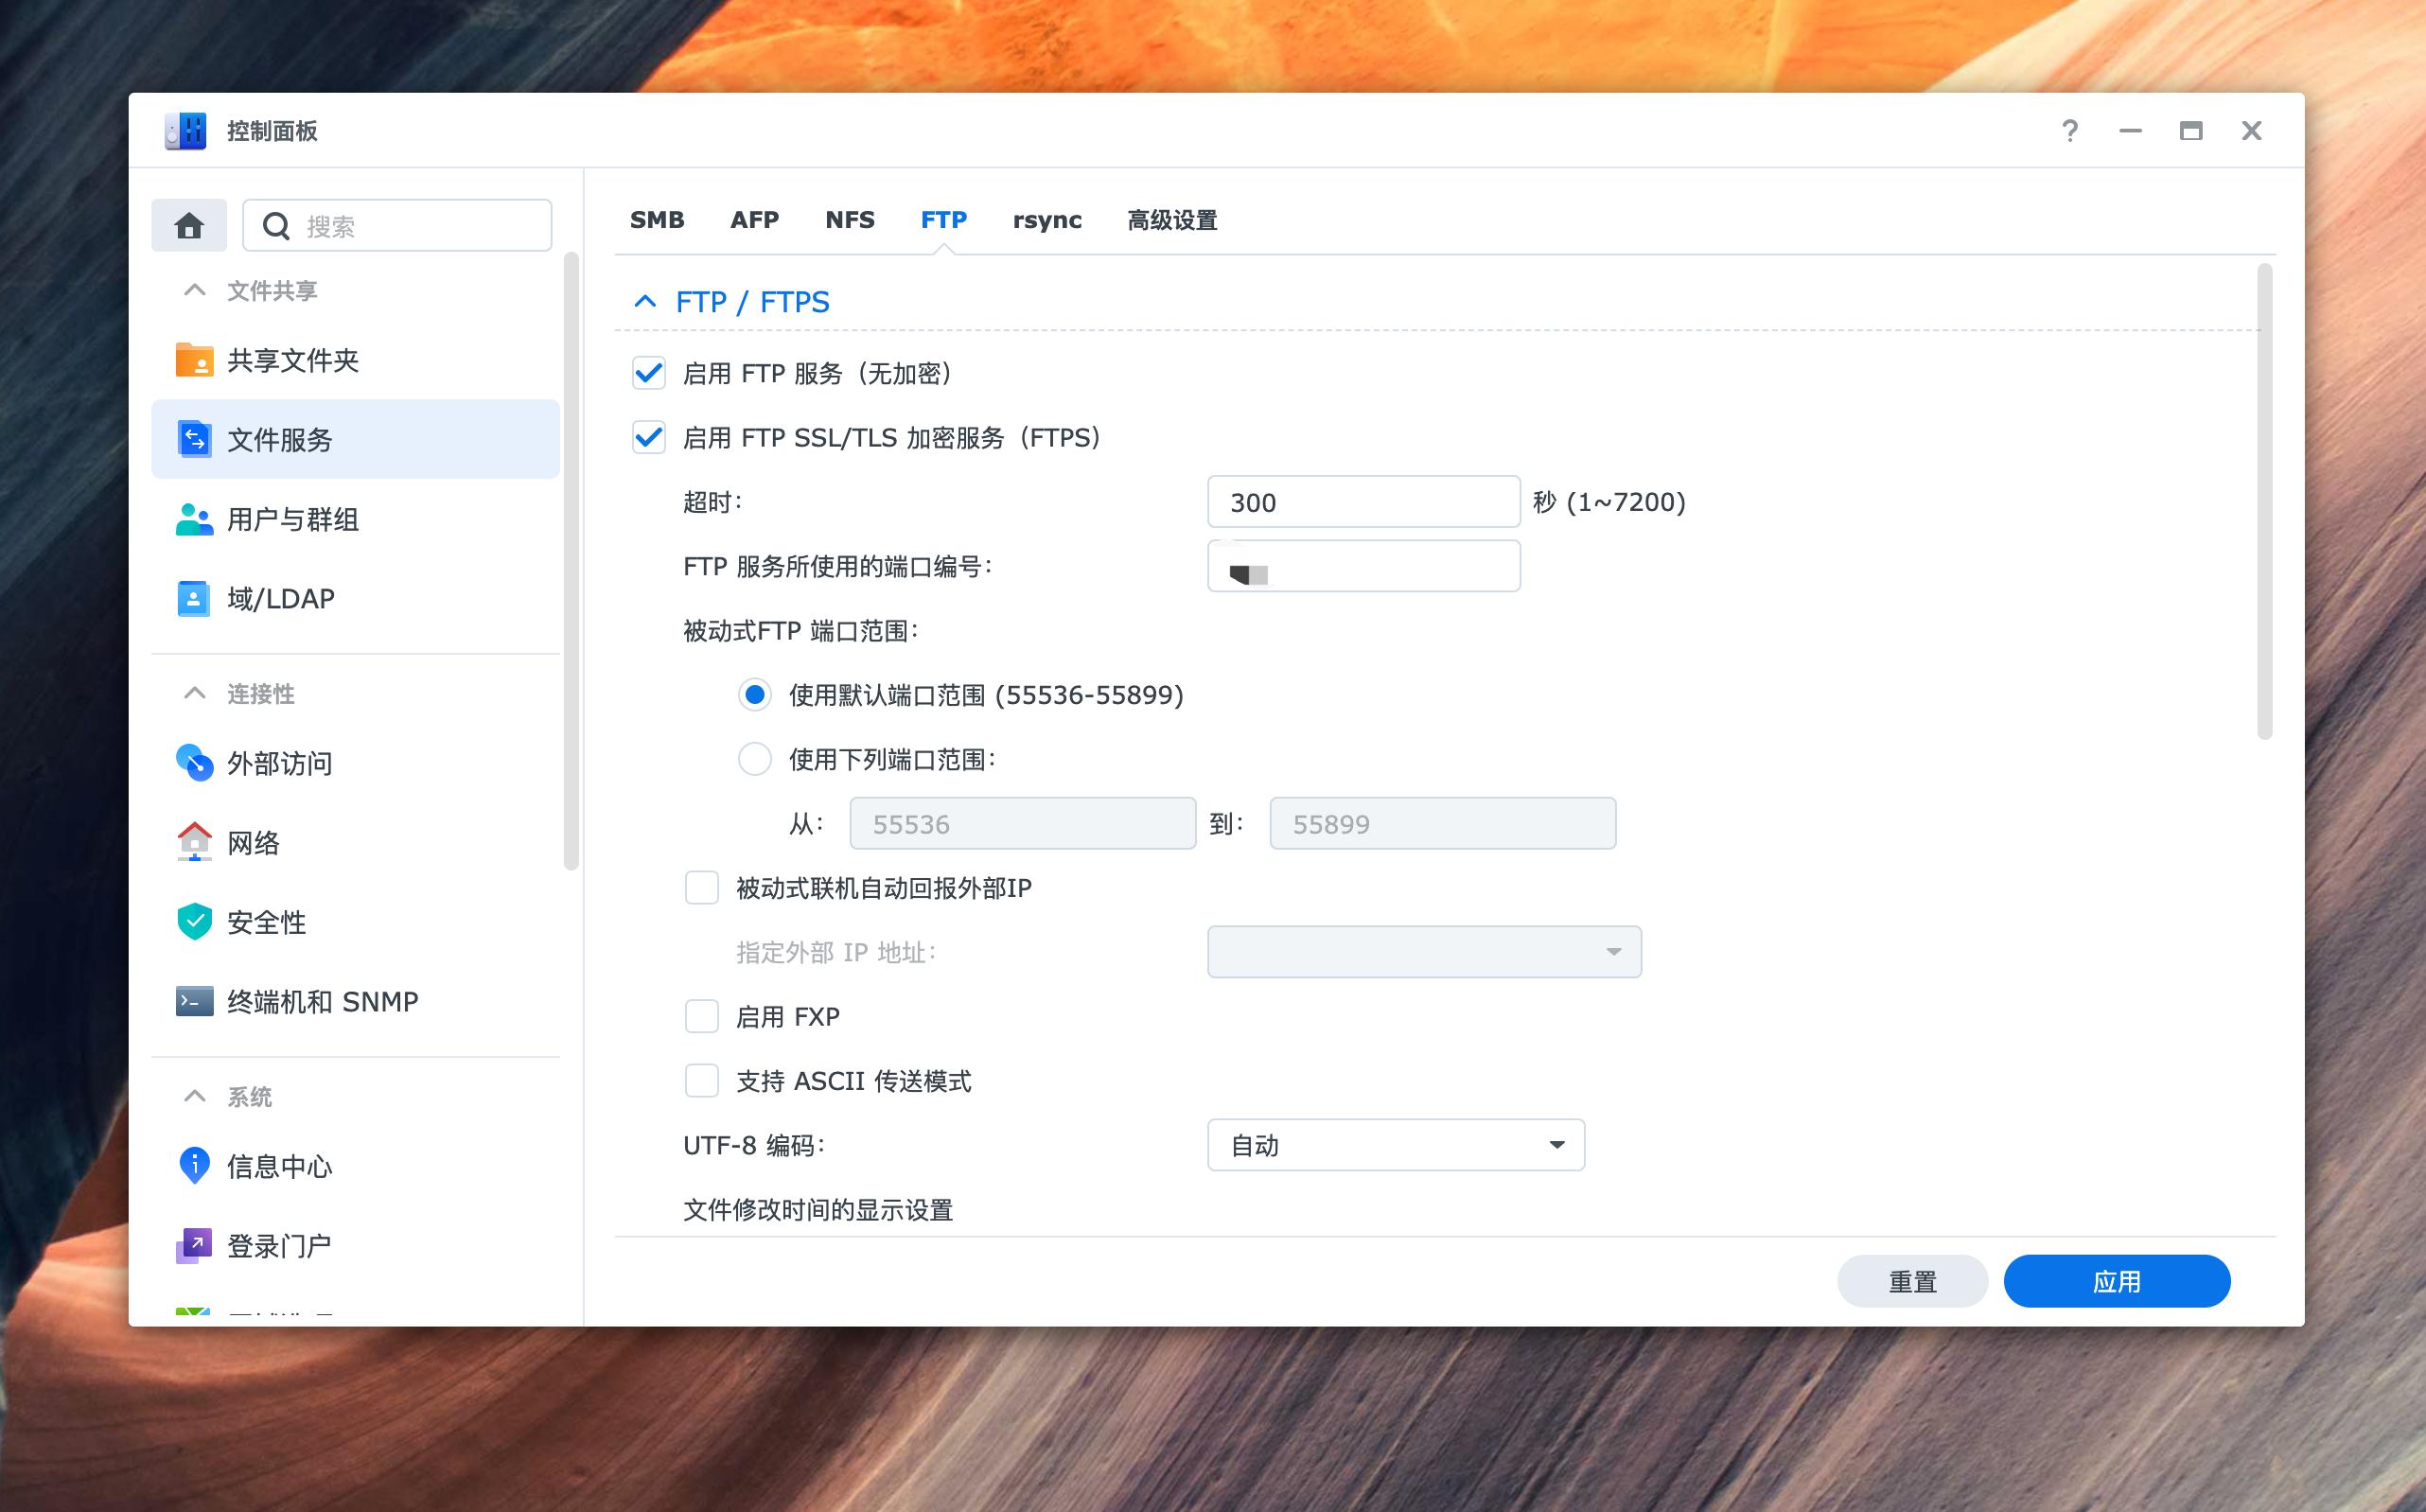Open 终端机和 SNMP settings
2426x1512 pixels.
click(322, 1001)
